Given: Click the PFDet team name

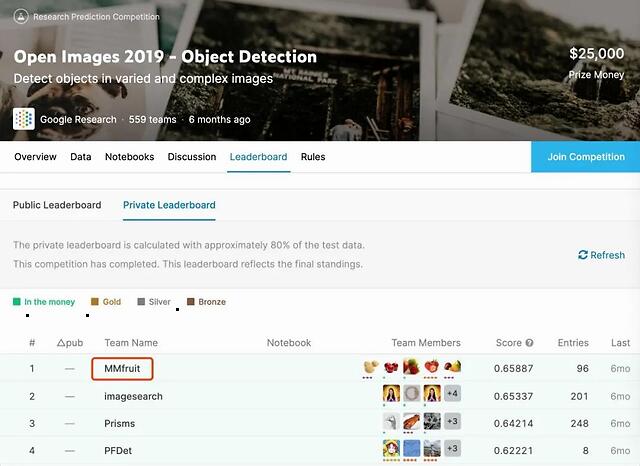Looking at the screenshot, I should pos(118,451).
